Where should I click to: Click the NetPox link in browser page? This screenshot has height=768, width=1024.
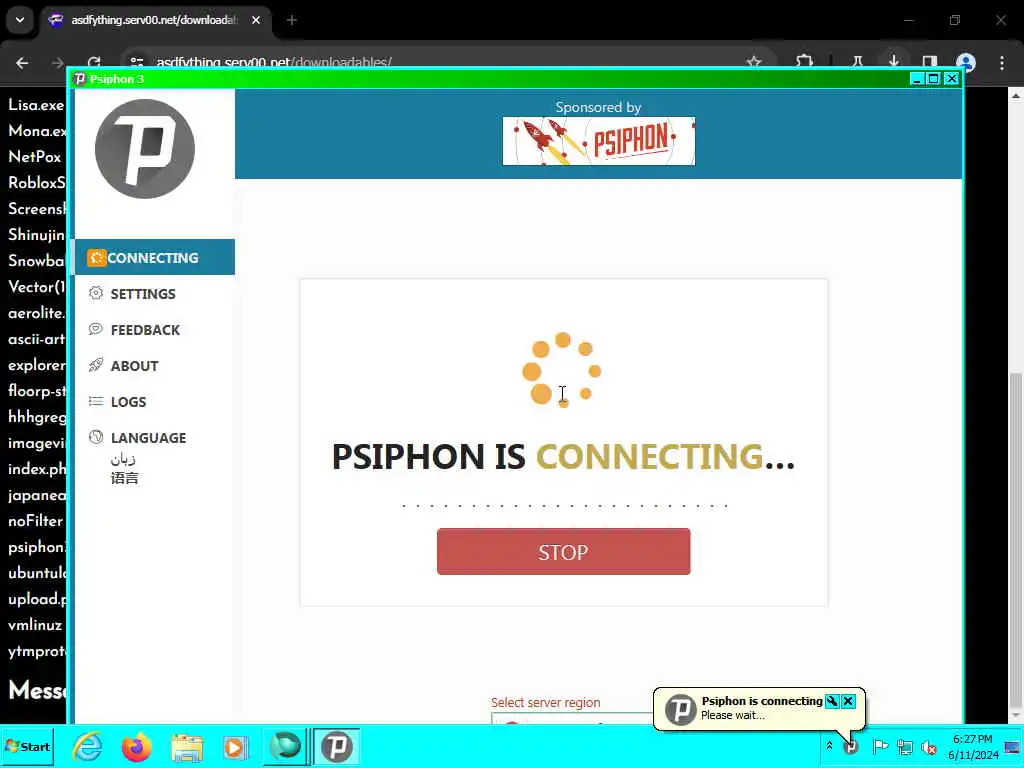click(35, 157)
